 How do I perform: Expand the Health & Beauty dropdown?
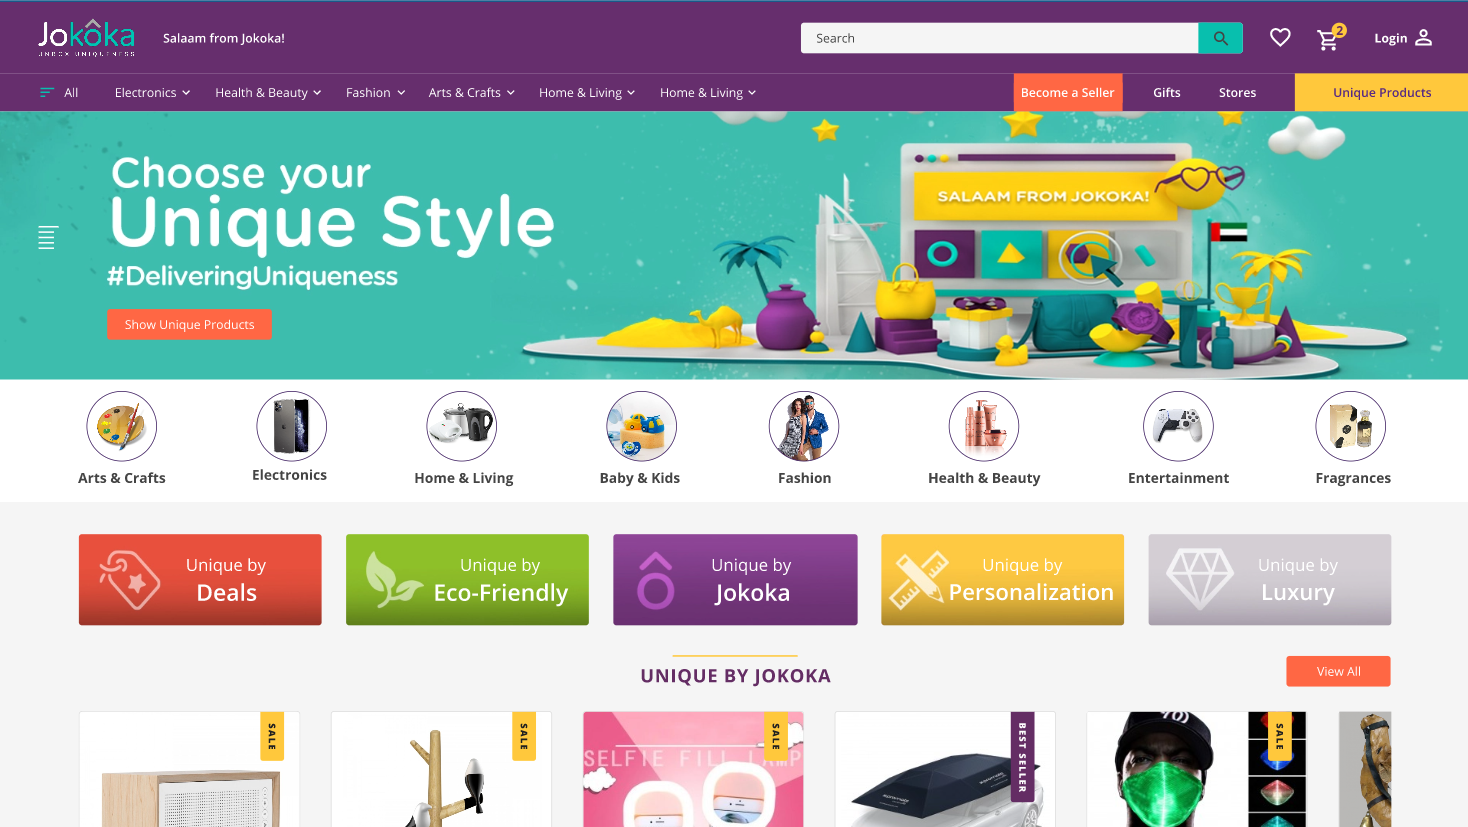point(268,92)
